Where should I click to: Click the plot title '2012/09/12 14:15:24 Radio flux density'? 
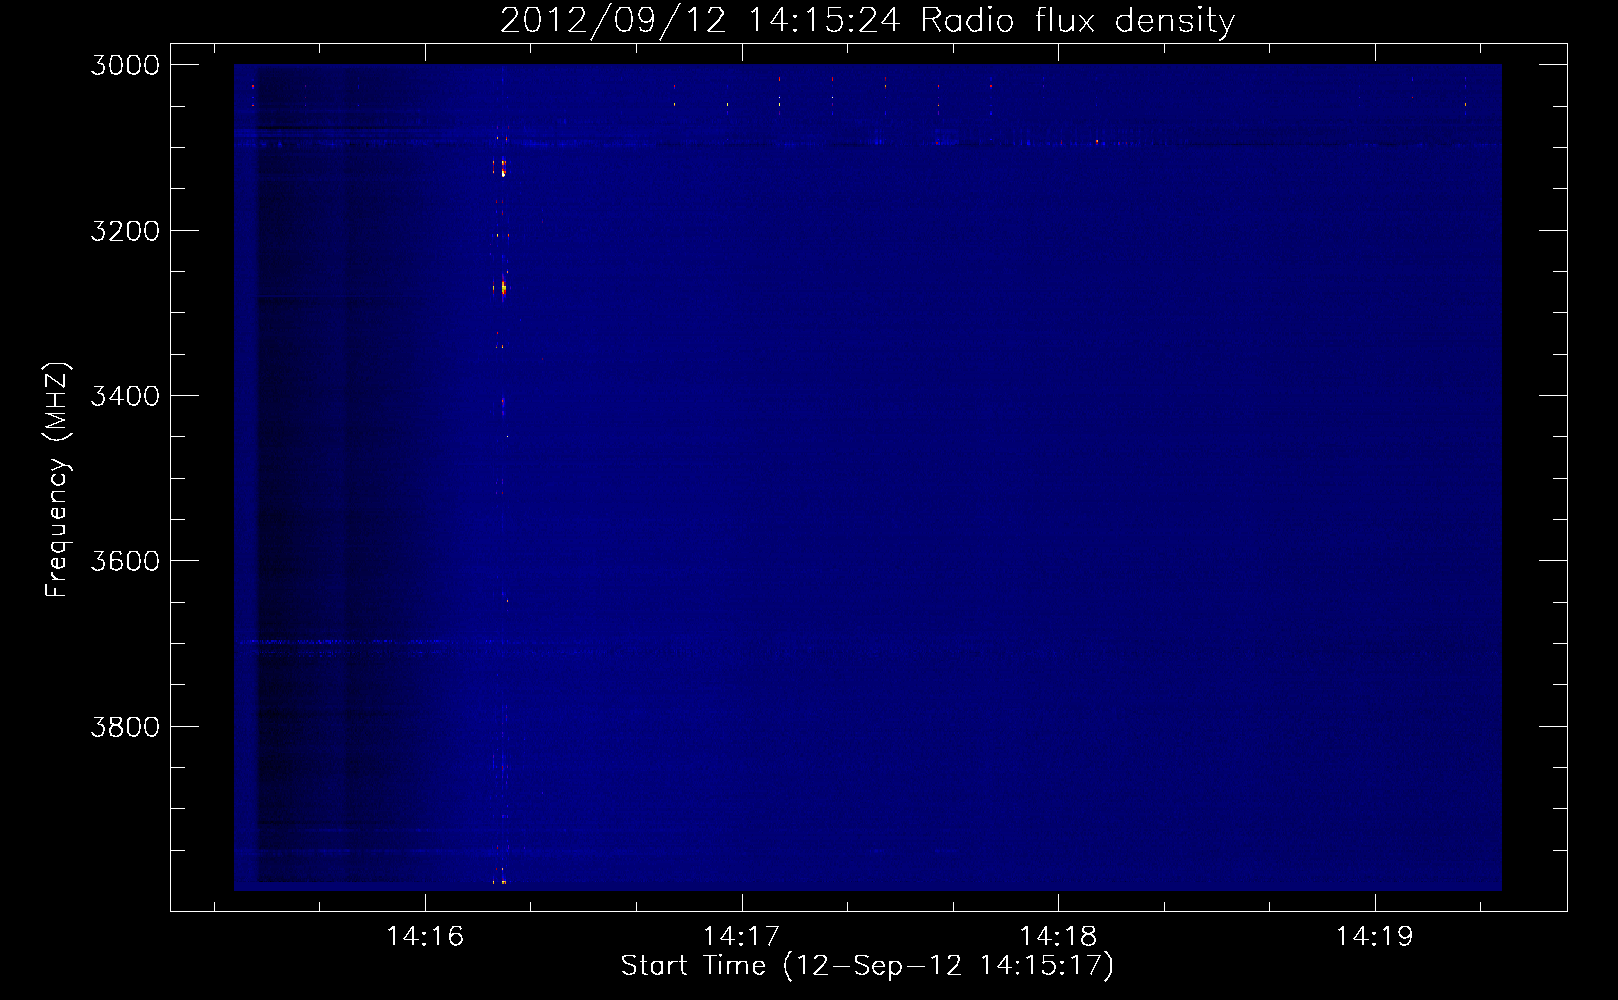click(867, 20)
